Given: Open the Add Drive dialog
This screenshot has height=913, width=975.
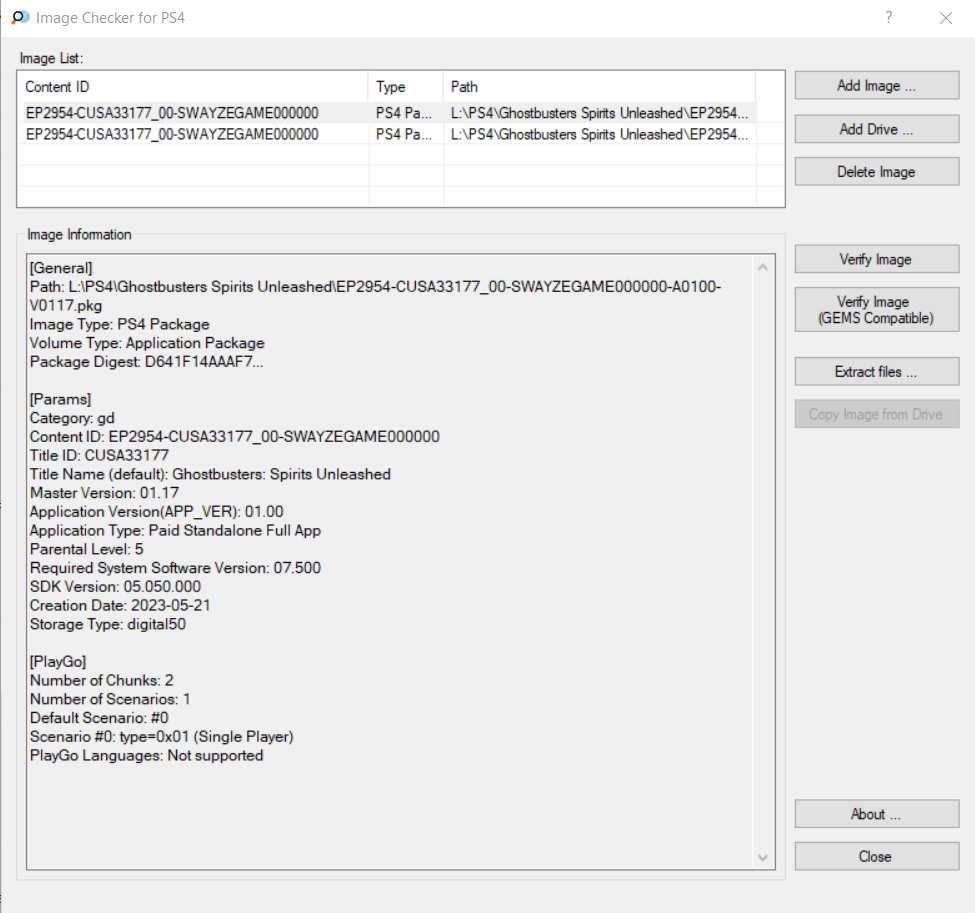Looking at the screenshot, I should (877, 129).
